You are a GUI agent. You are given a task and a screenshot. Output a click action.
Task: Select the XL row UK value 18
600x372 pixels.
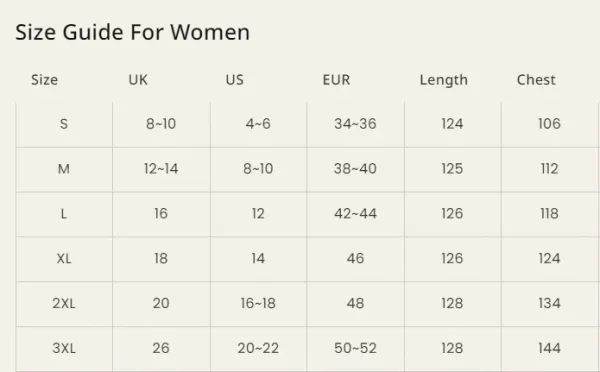(x=161, y=259)
